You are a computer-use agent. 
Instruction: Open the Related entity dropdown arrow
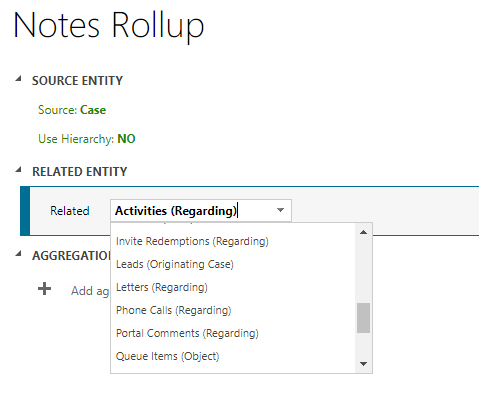(280, 210)
